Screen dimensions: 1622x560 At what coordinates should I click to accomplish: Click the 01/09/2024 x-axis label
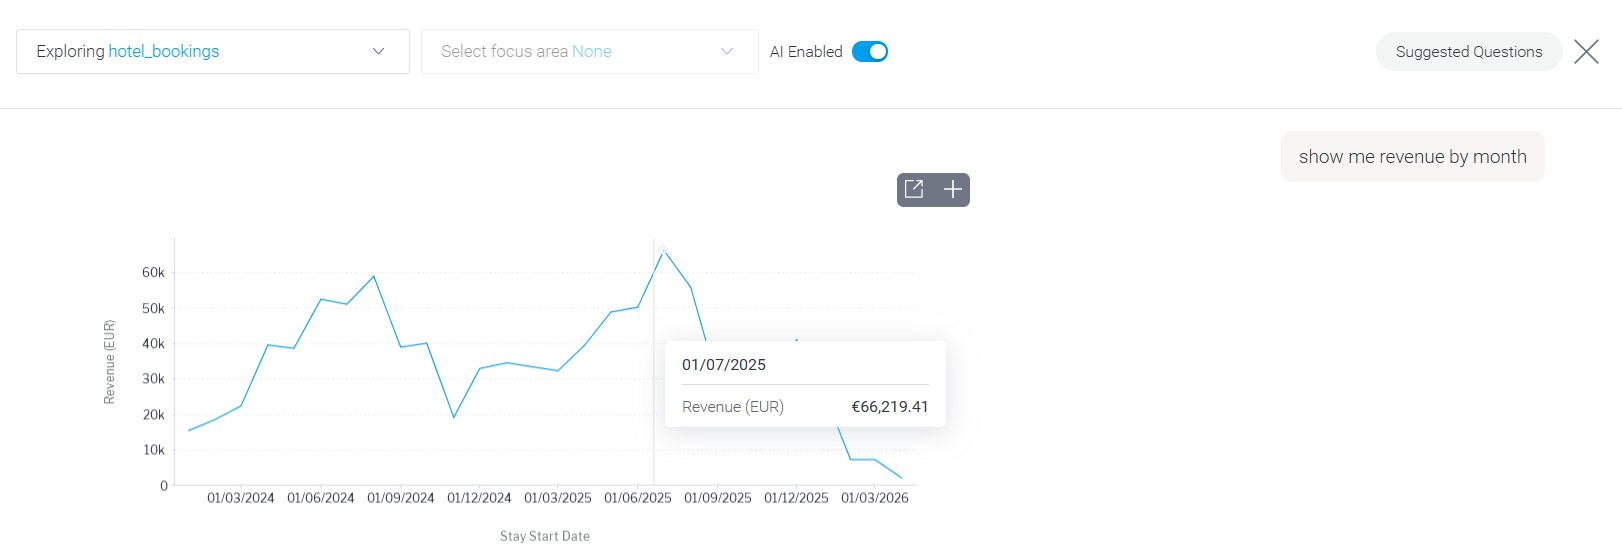coord(401,498)
